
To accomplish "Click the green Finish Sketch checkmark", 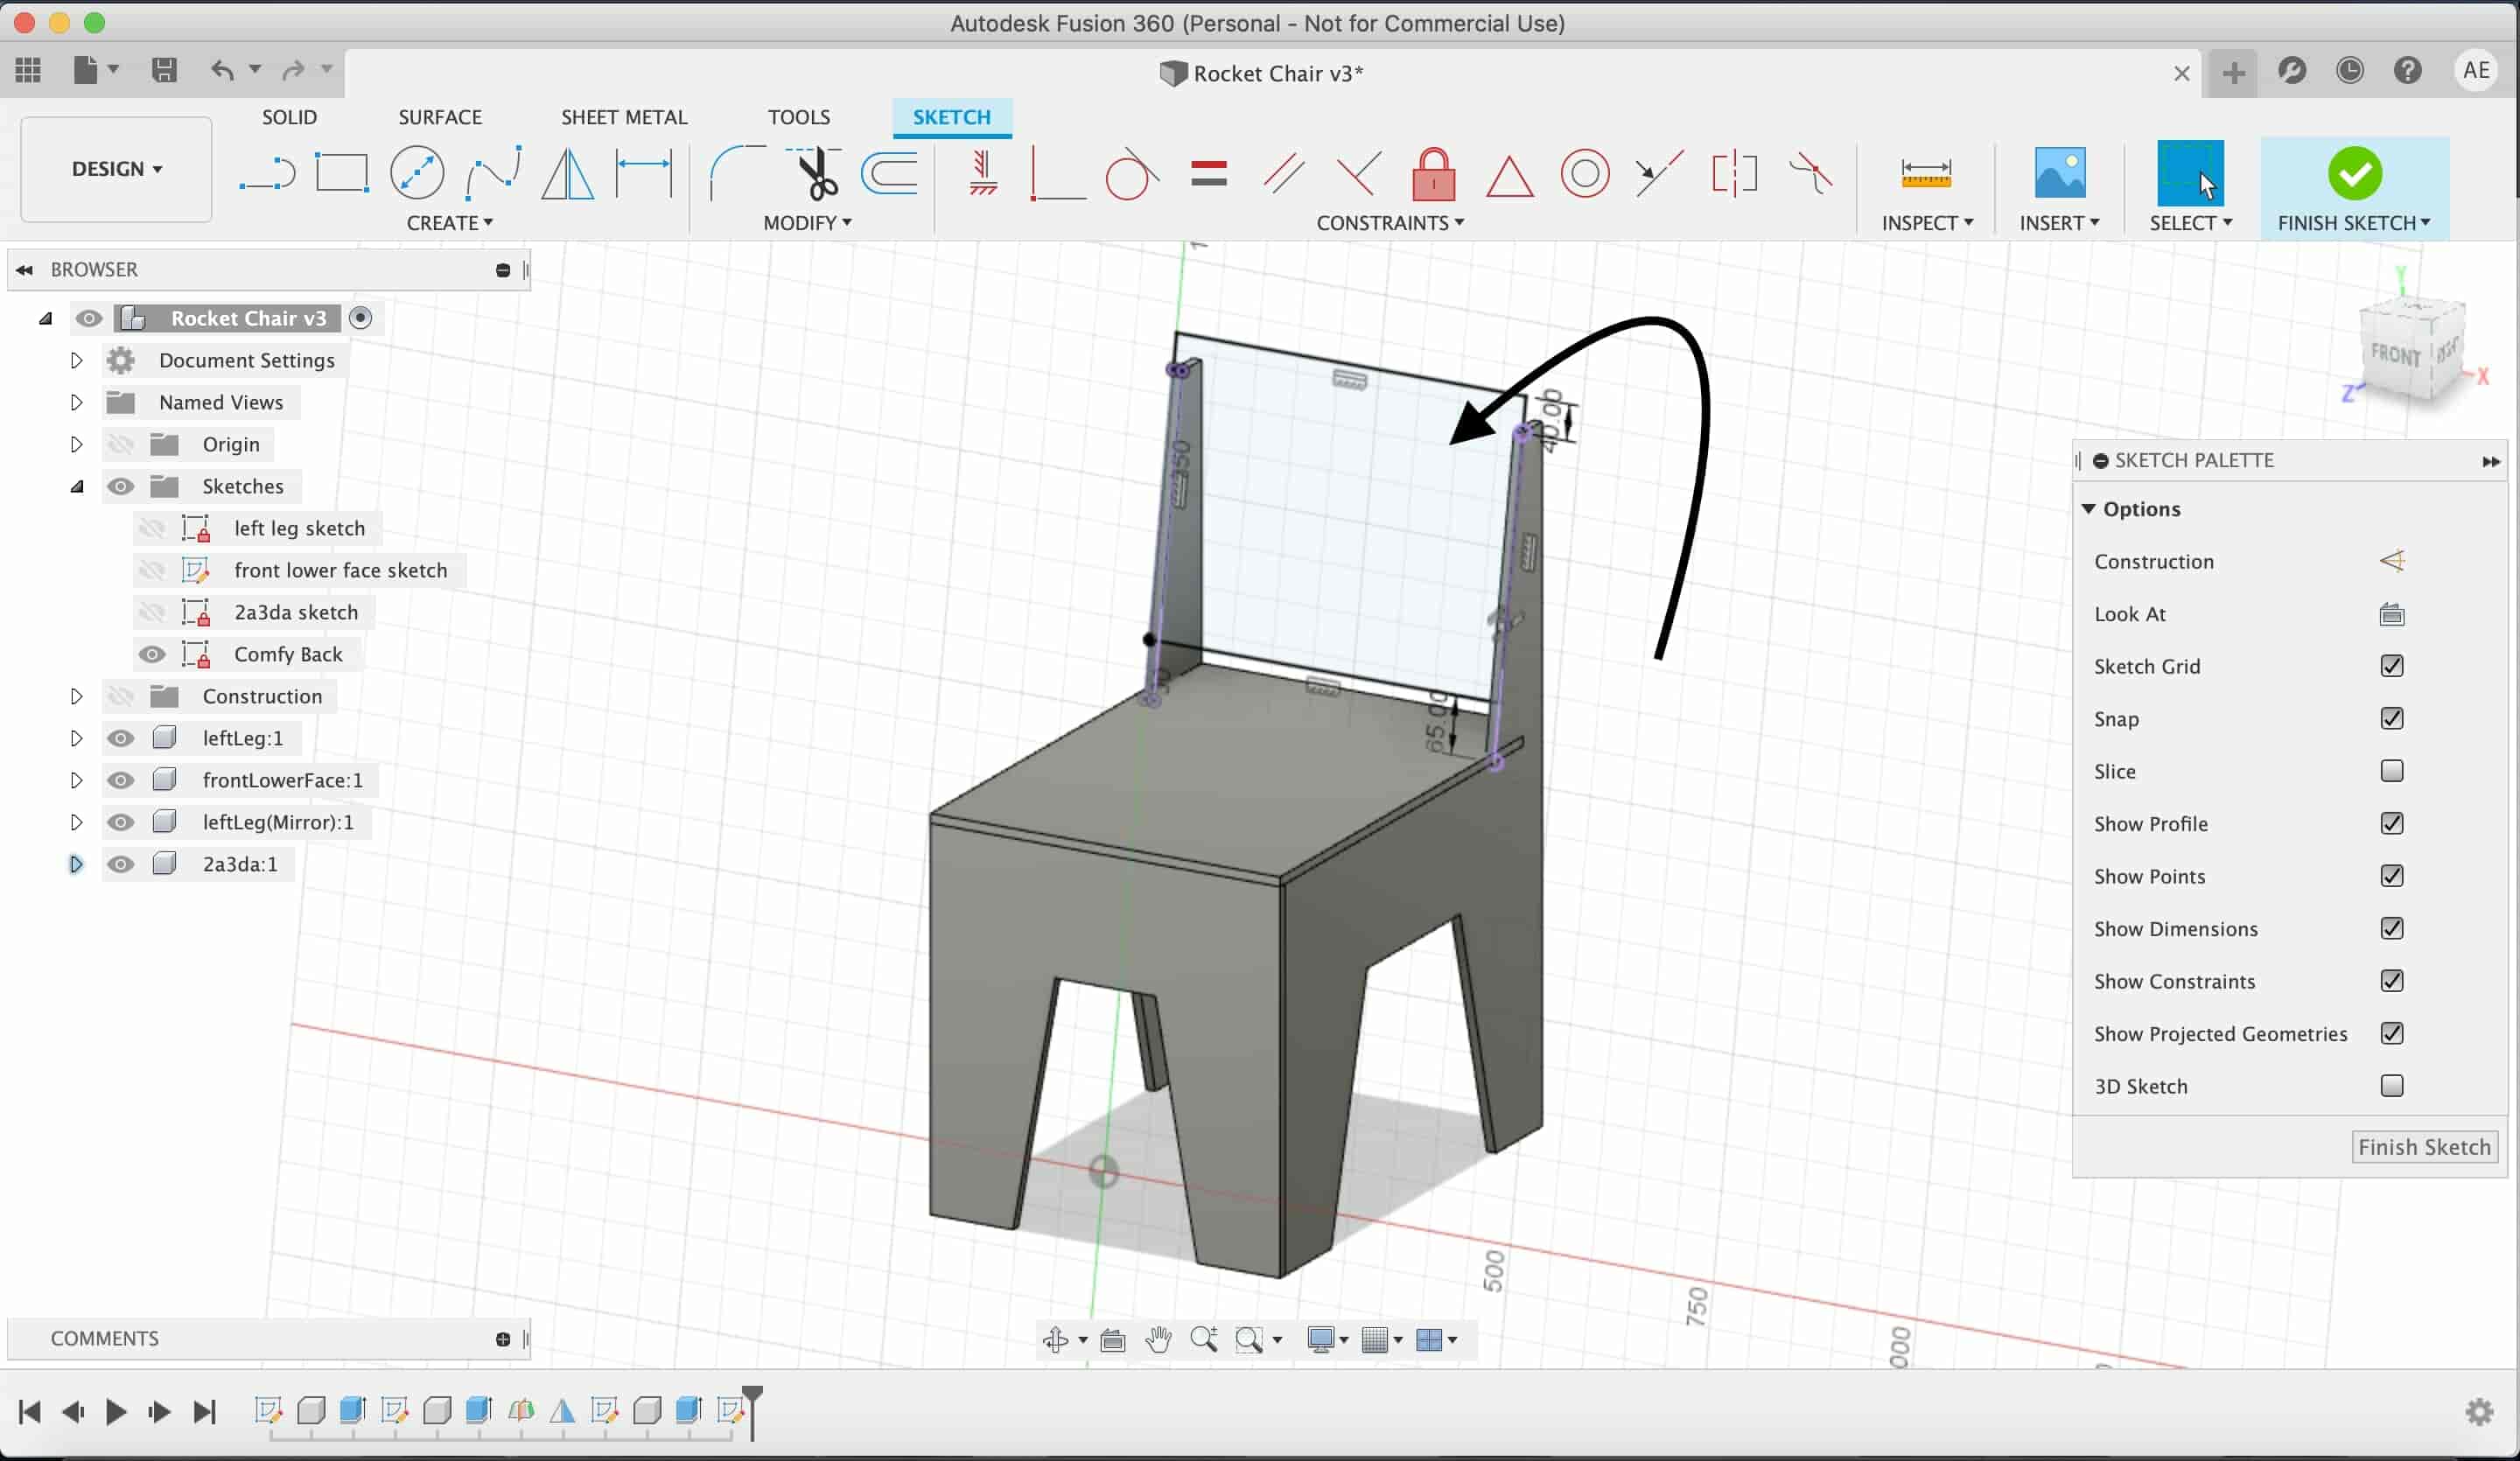I will click(x=2354, y=173).
